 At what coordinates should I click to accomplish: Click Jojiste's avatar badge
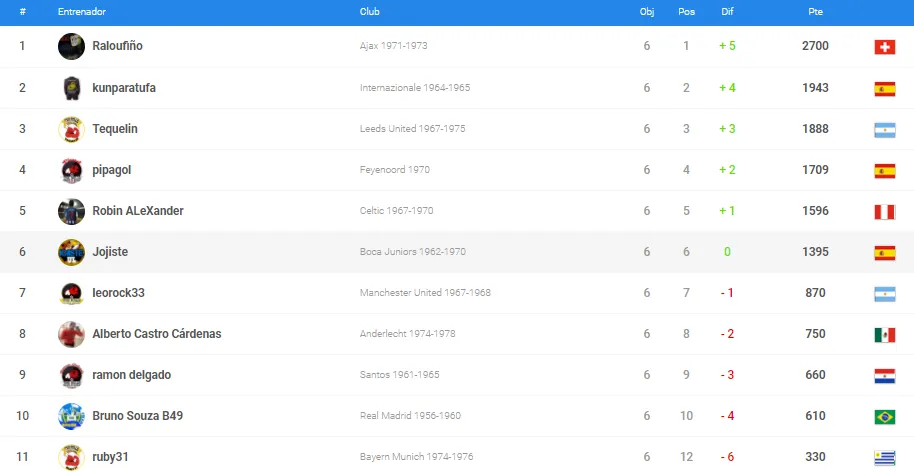[x=71, y=252]
